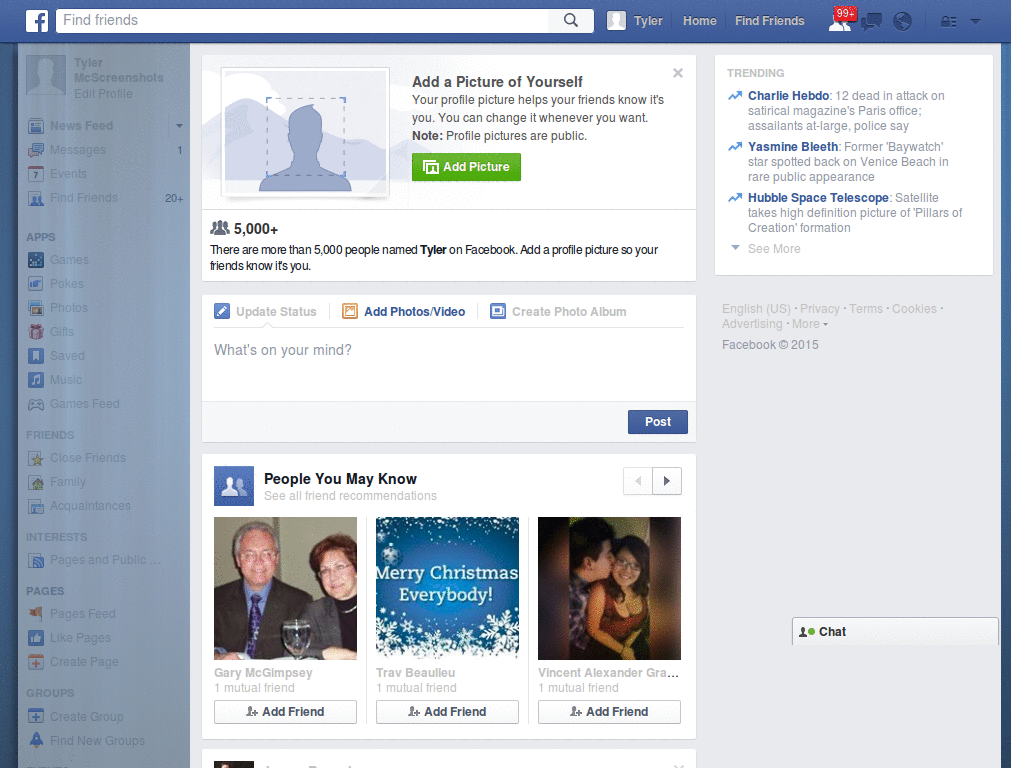Click the Like Pages thumbs-up icon

pos(36,638)
